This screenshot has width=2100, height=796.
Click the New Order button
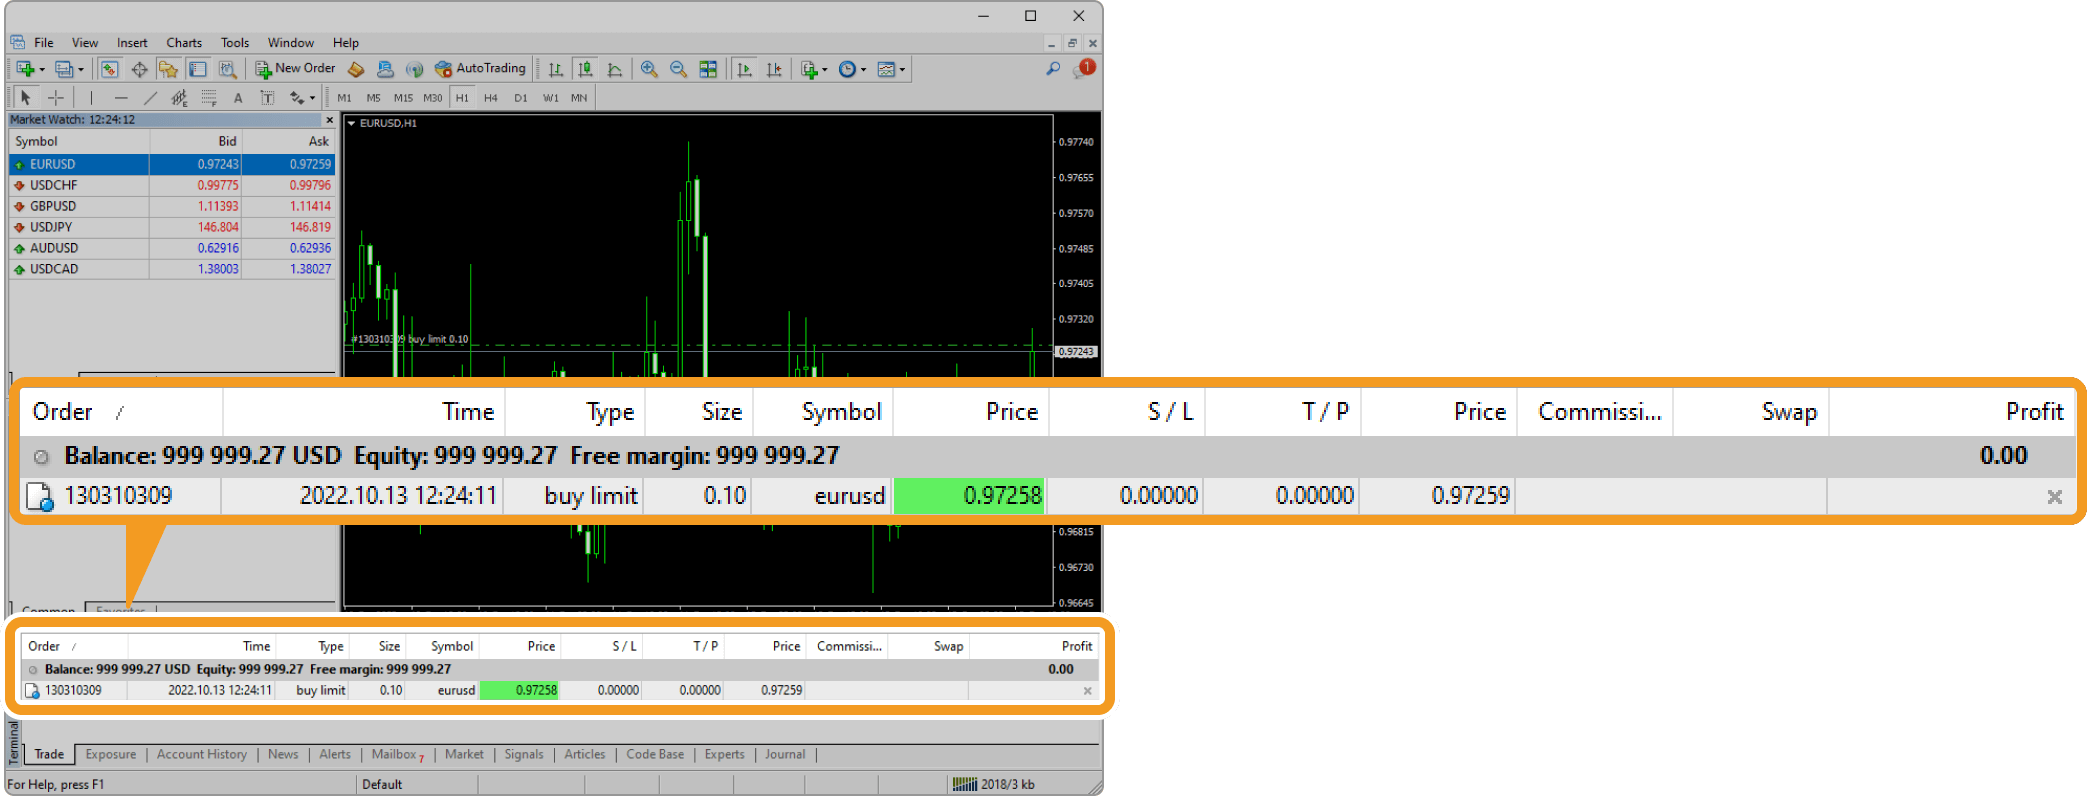pyautogui.click(x=295, y=69)
